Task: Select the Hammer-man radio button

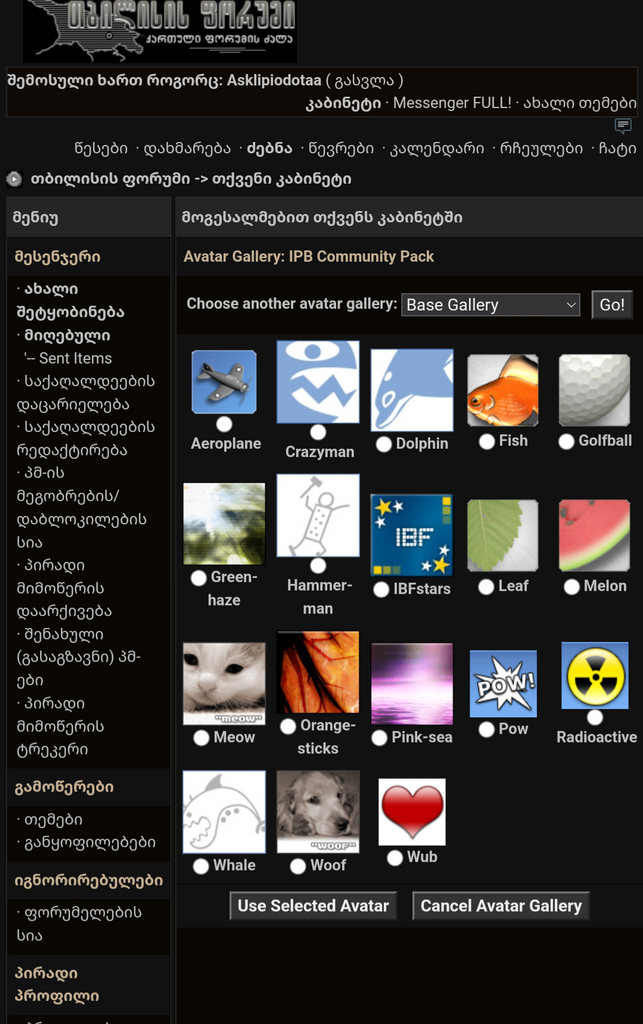Action: click(318, 566)
